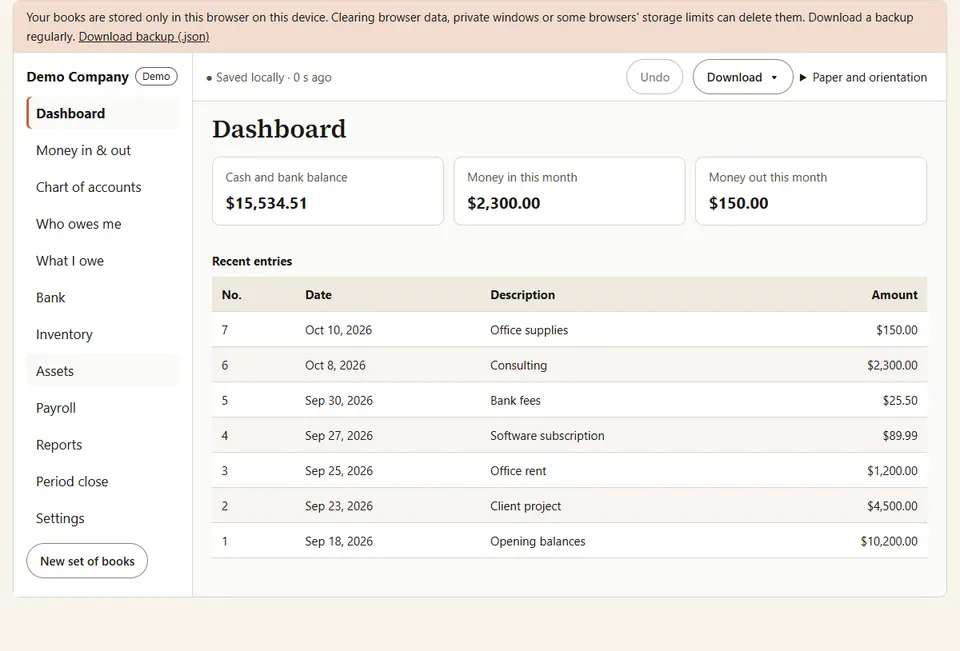The width and height of the screenshot is (960, 651).
Task: Go to Money in & out
Action: 103,150
